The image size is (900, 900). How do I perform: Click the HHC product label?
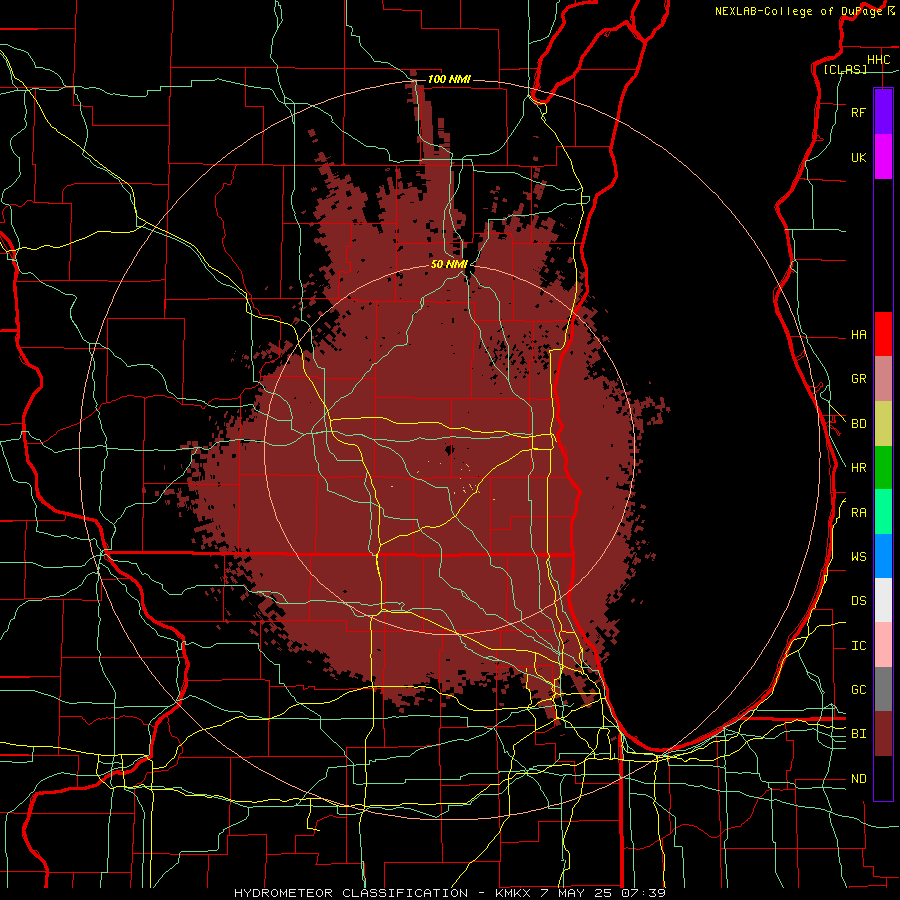point(878,60)
